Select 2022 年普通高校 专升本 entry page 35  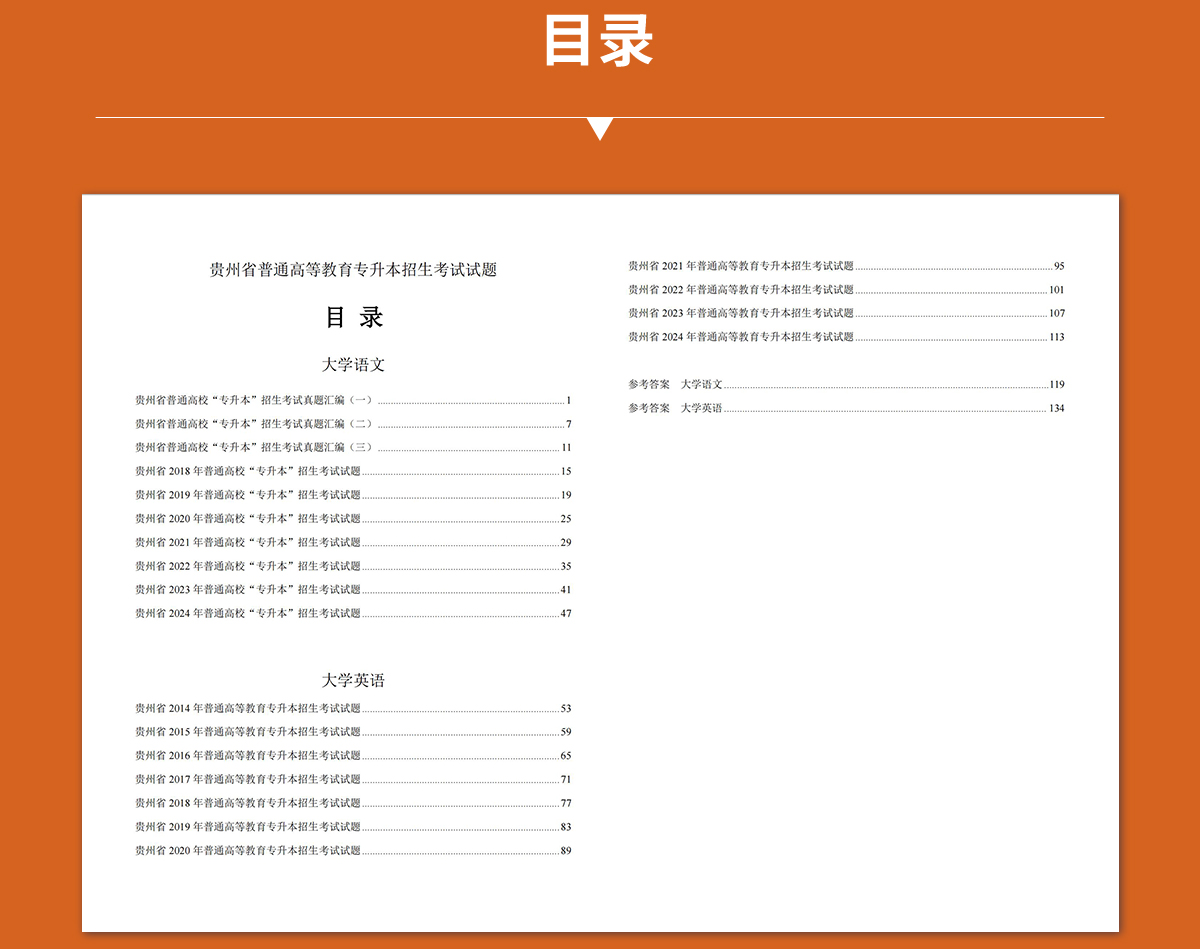pos(248,566)
